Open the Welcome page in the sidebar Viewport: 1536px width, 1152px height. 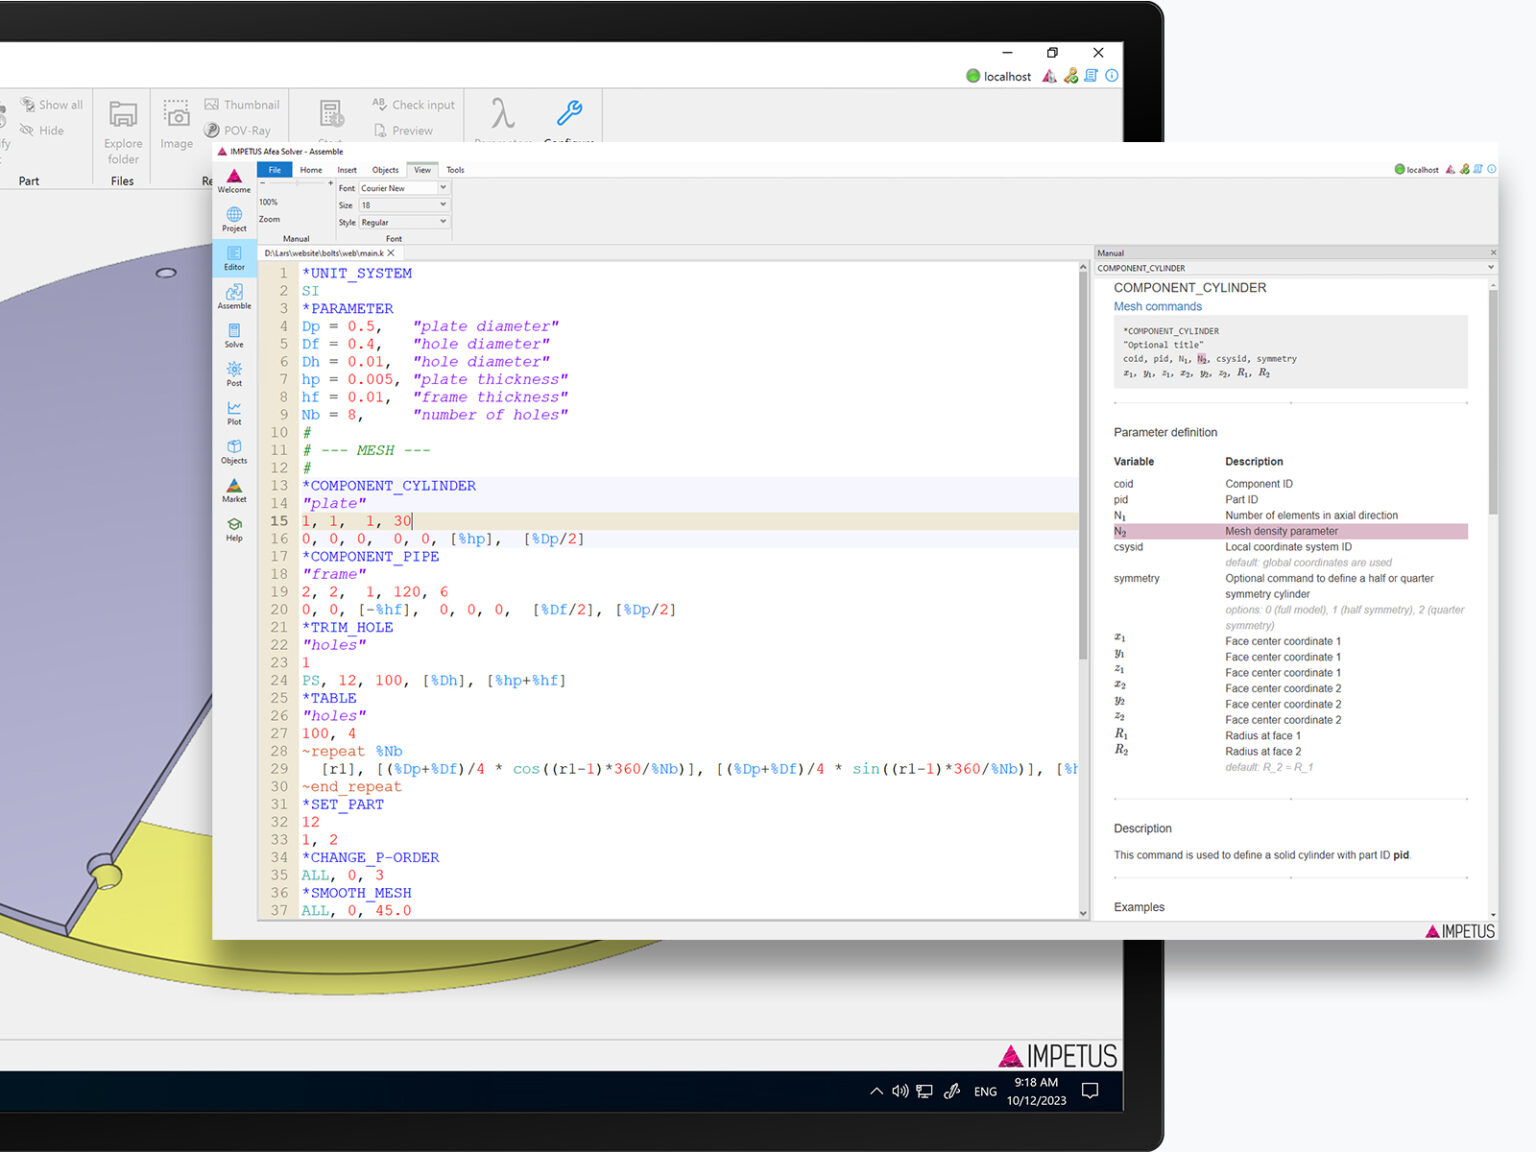pos(234,179)
